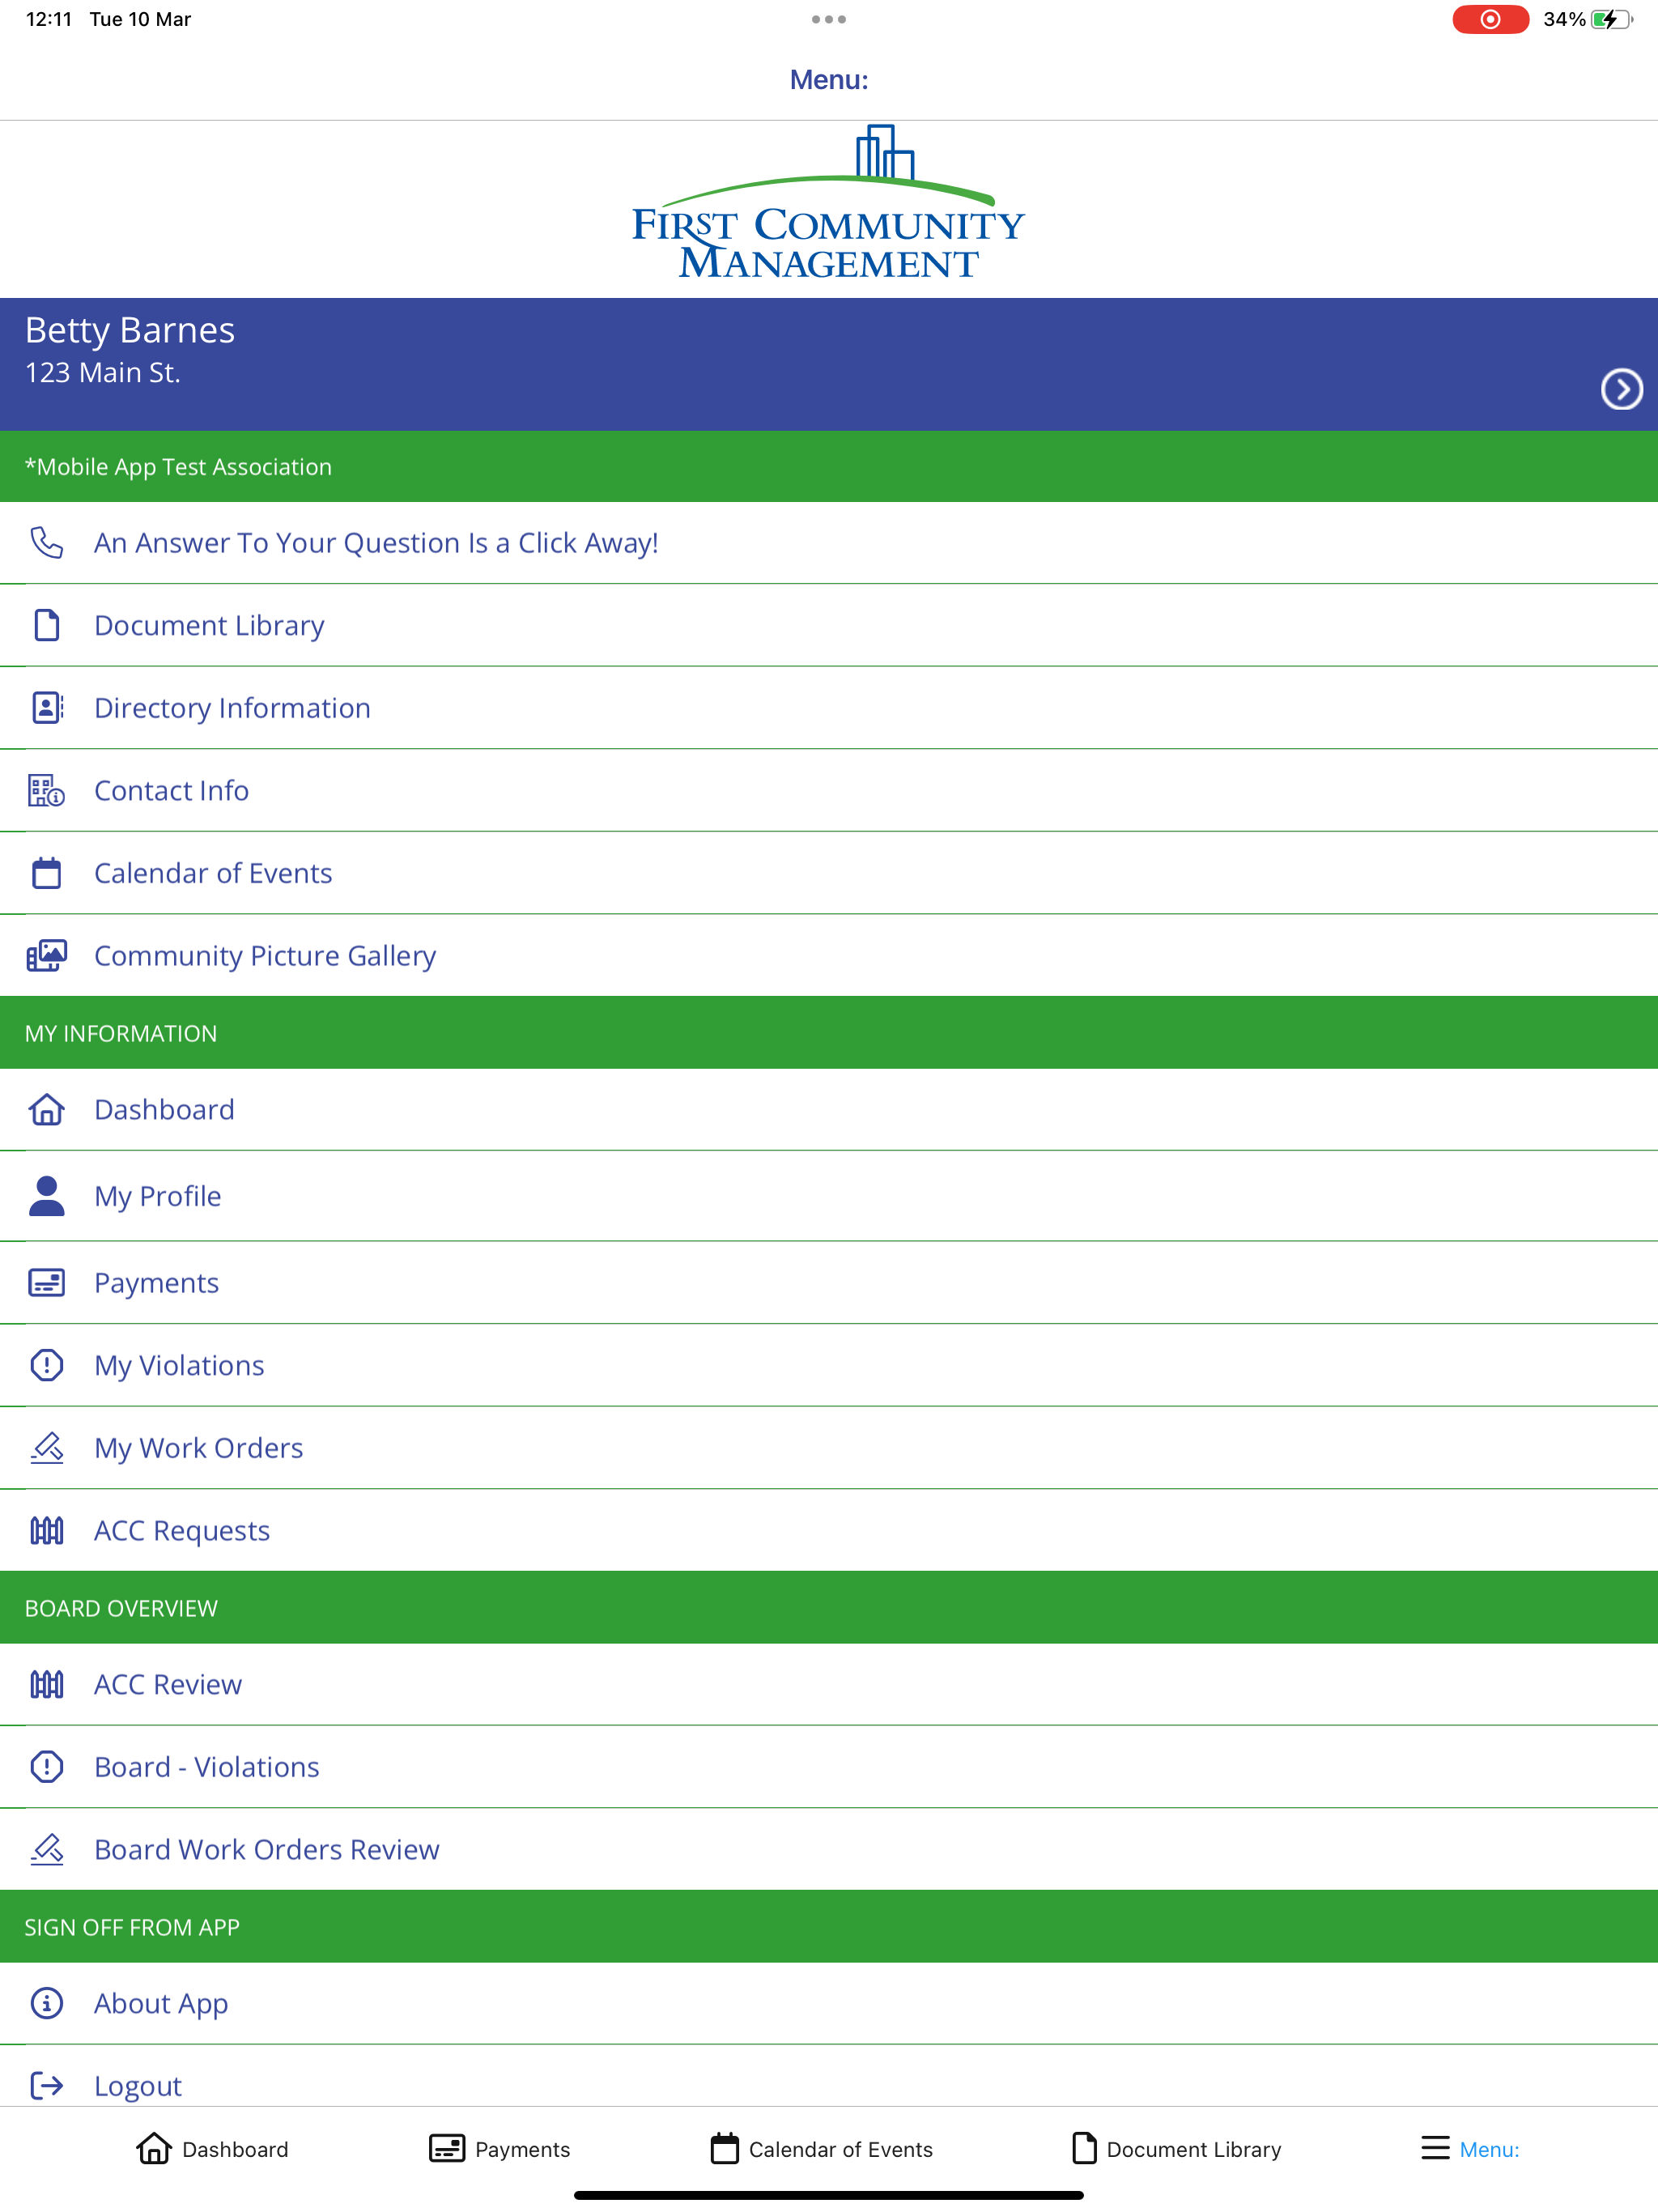Tap the hamburger menu icon in bottom bar

(1435, 2148)
